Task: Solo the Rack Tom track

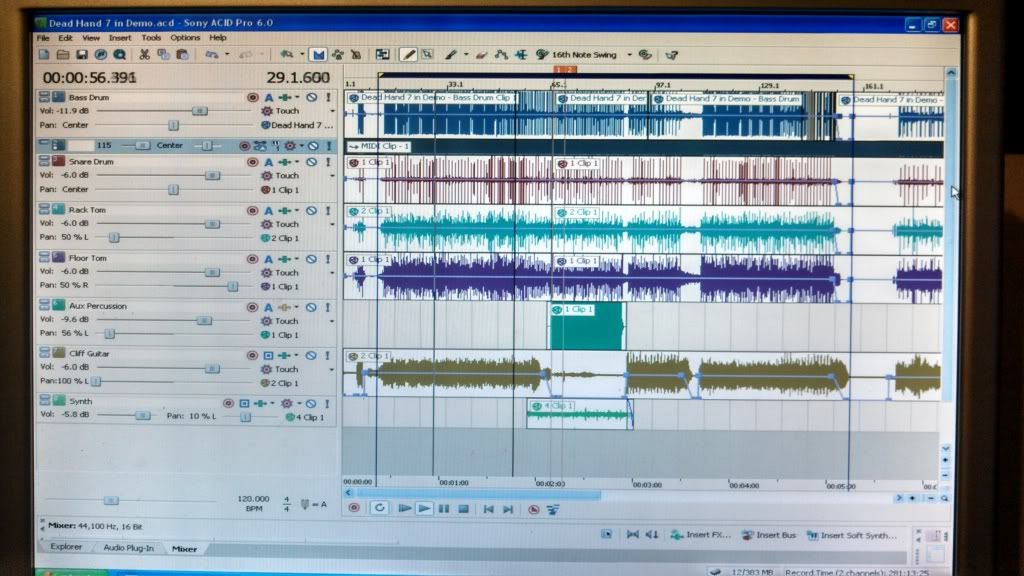Action: 328,210
